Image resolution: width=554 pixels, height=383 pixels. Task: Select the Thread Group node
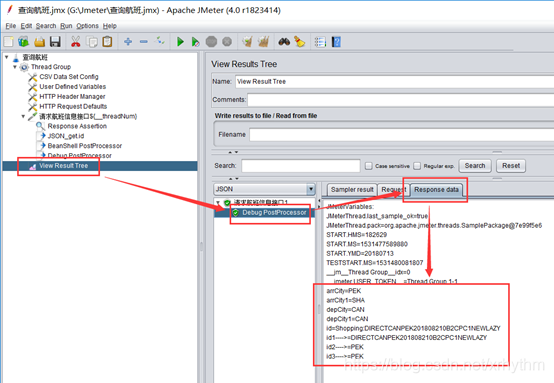tap(51, 67)
